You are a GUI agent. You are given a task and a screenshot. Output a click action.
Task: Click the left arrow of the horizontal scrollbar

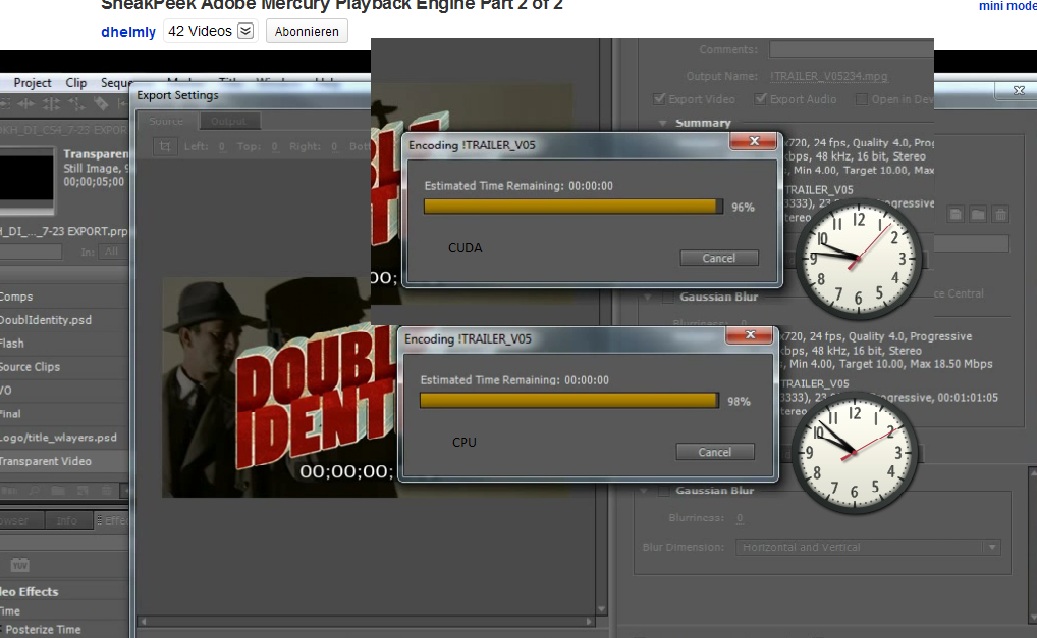pyautogui.click(x=144, y=621)
